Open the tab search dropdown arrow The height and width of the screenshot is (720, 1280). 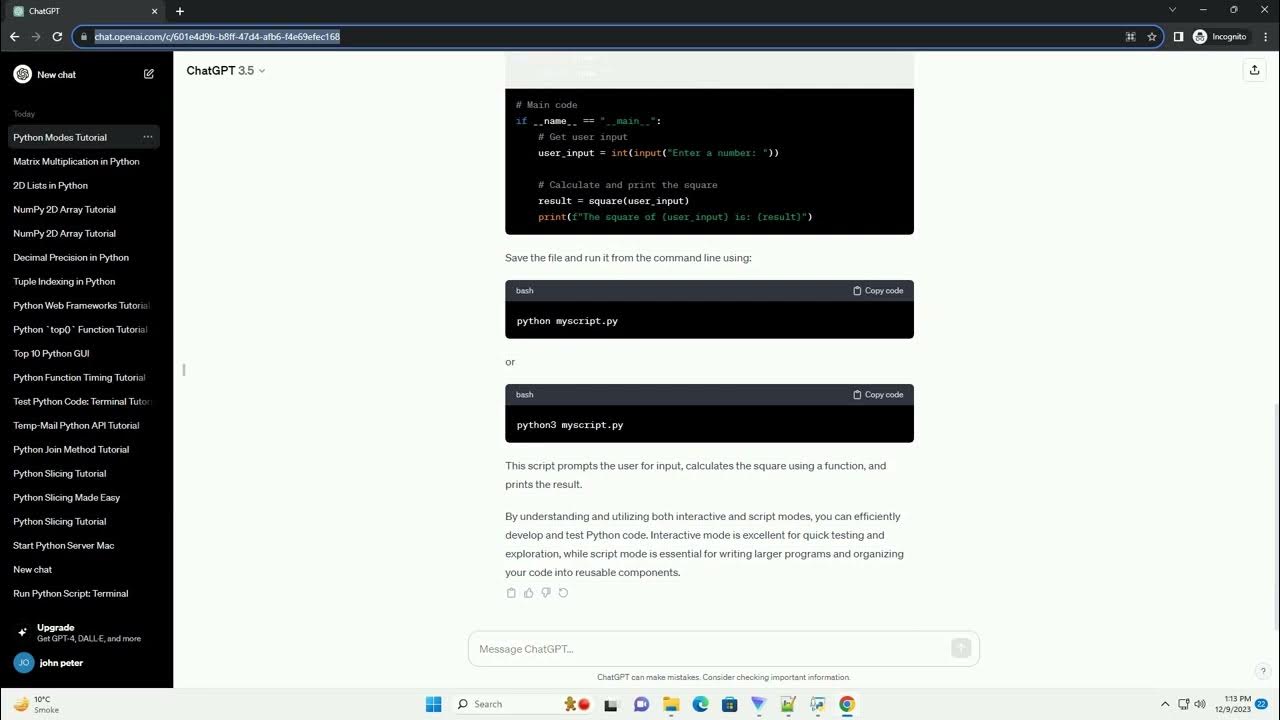[x=1173, y=10]
